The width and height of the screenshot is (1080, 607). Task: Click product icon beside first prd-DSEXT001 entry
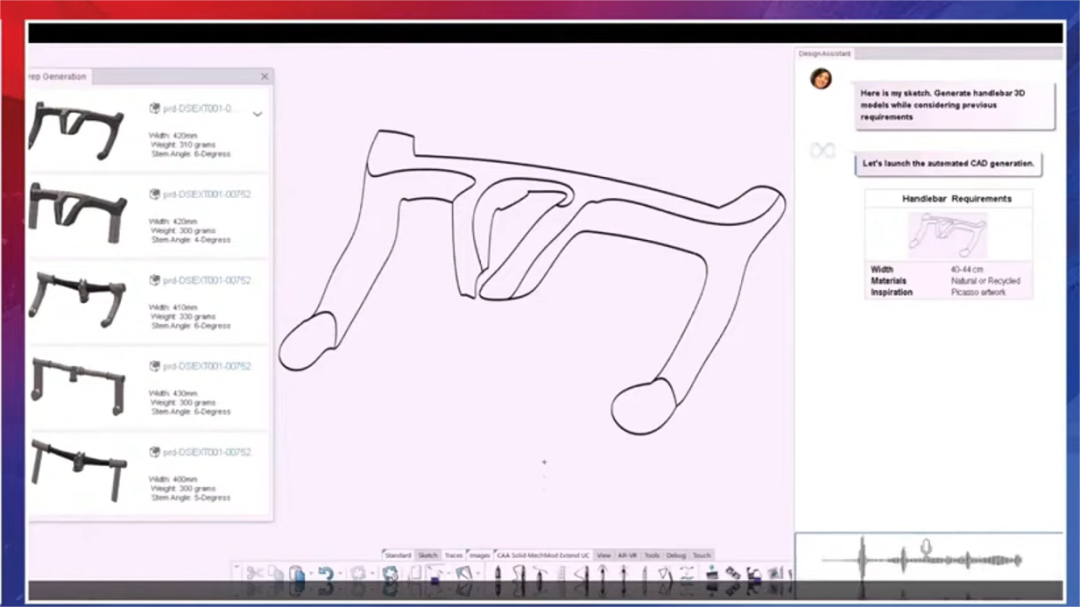[x=155, y=108]
